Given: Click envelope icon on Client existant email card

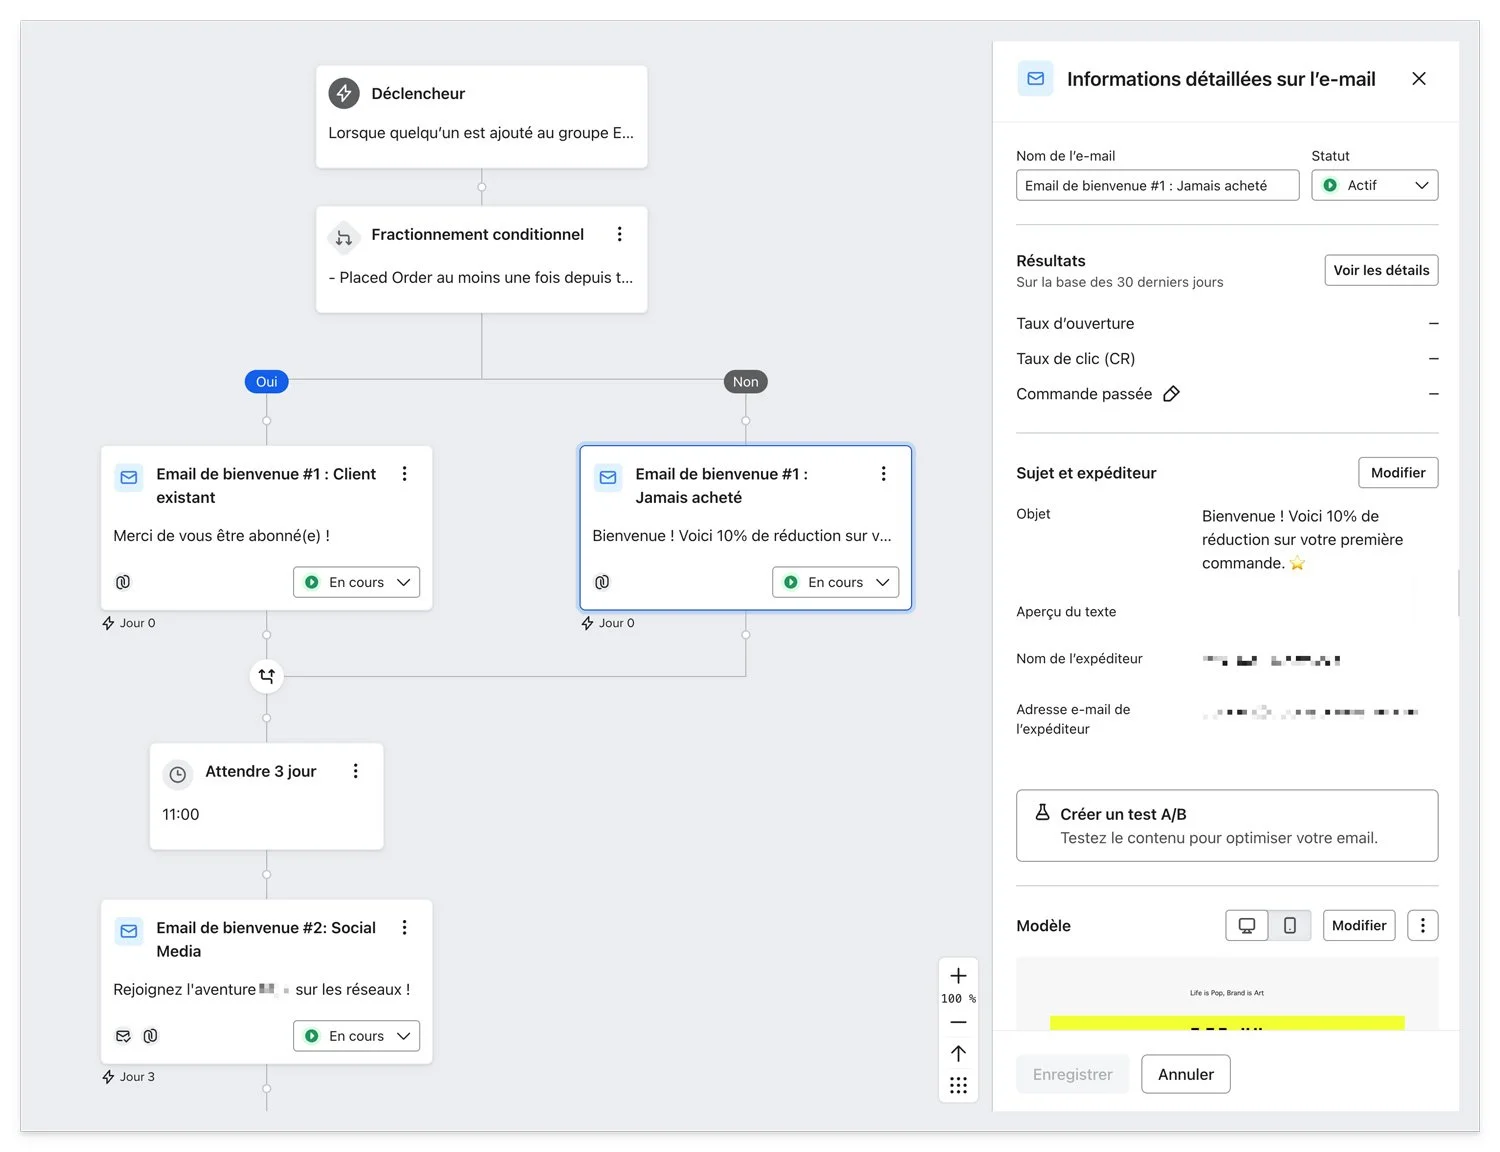Looking at the screenshot, I should tap(129, 478).
